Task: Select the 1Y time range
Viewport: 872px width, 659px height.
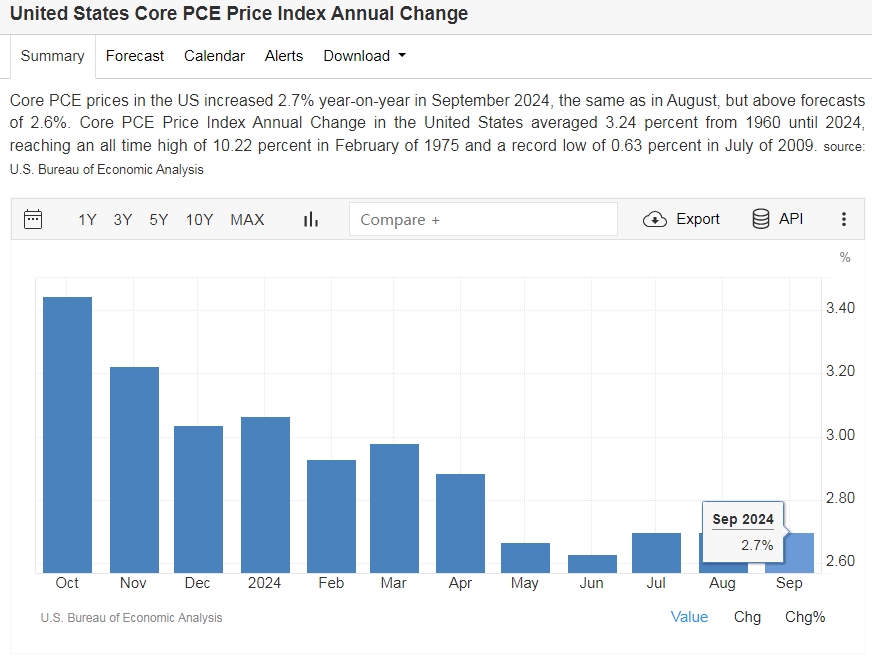Action: (87, 219)
